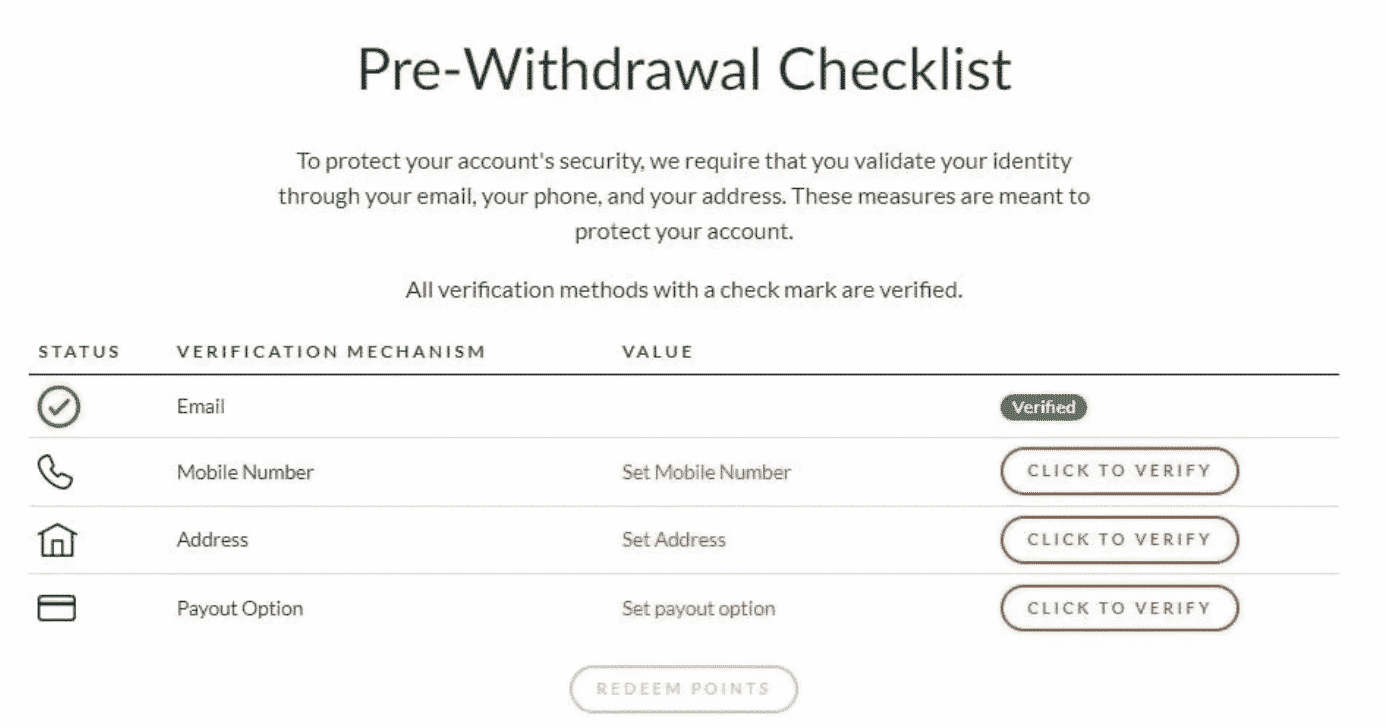The height and width of the screenshot is (728, 1386).
Task: Verify the Mobile Number with Click to Verify
Action: coord(1119,471)
